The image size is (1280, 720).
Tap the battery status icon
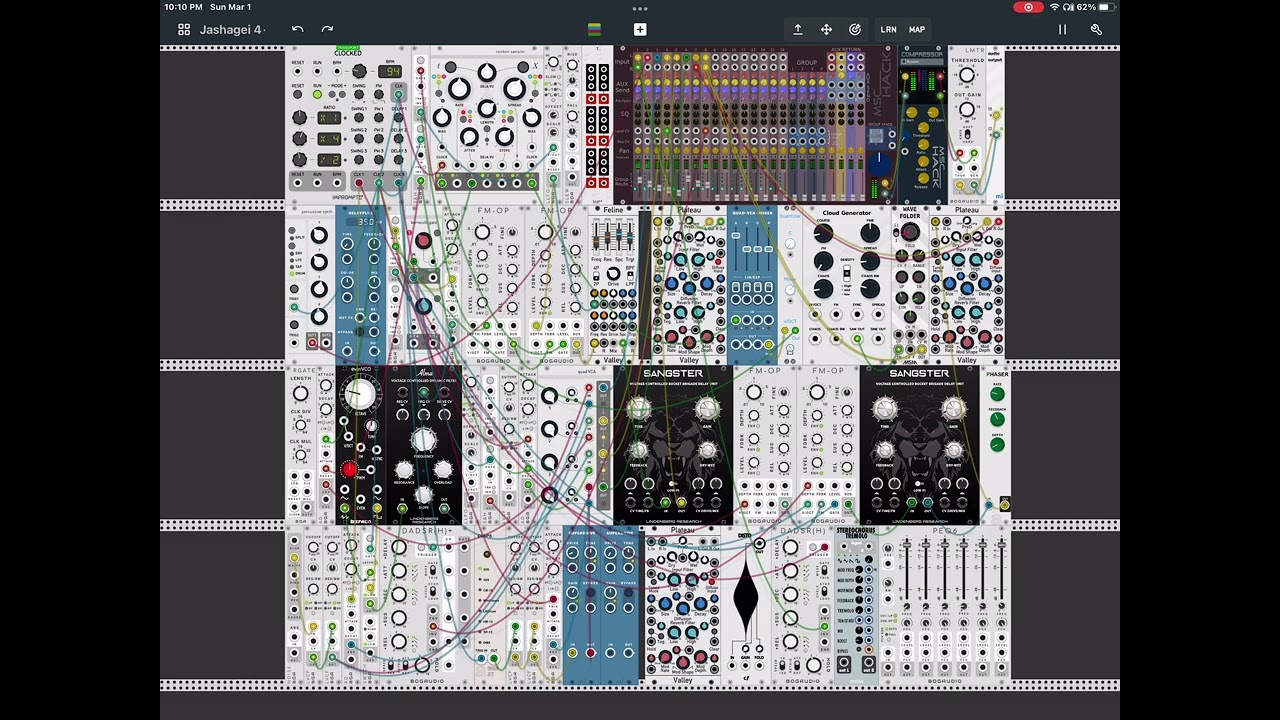click(1107, 7)
